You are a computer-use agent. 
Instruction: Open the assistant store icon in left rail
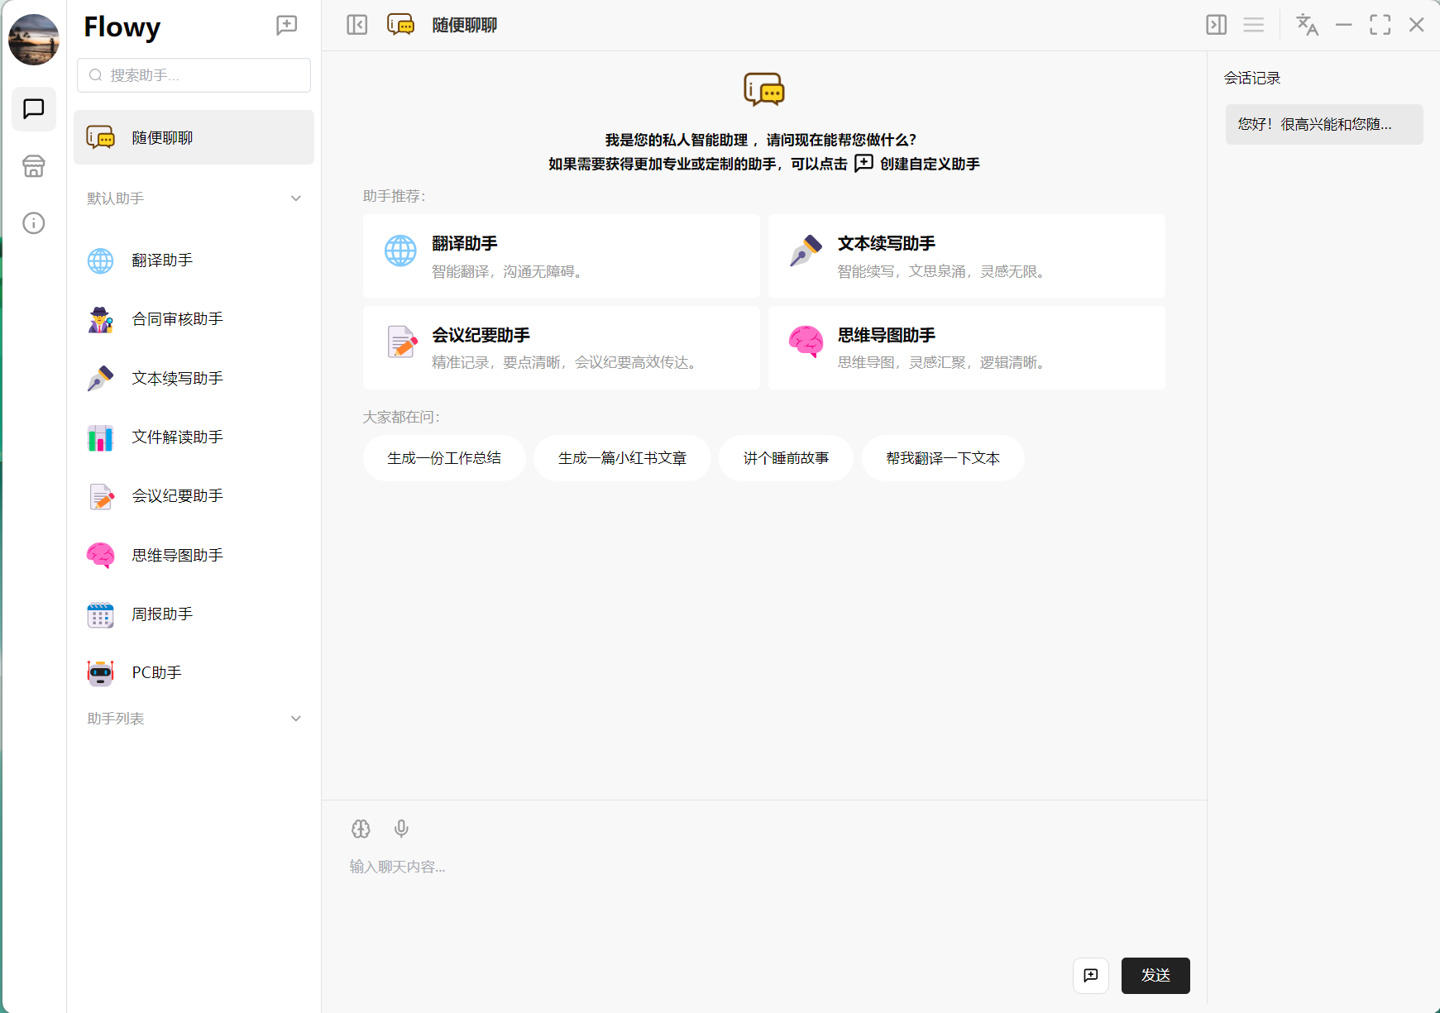tap(34, 166)
